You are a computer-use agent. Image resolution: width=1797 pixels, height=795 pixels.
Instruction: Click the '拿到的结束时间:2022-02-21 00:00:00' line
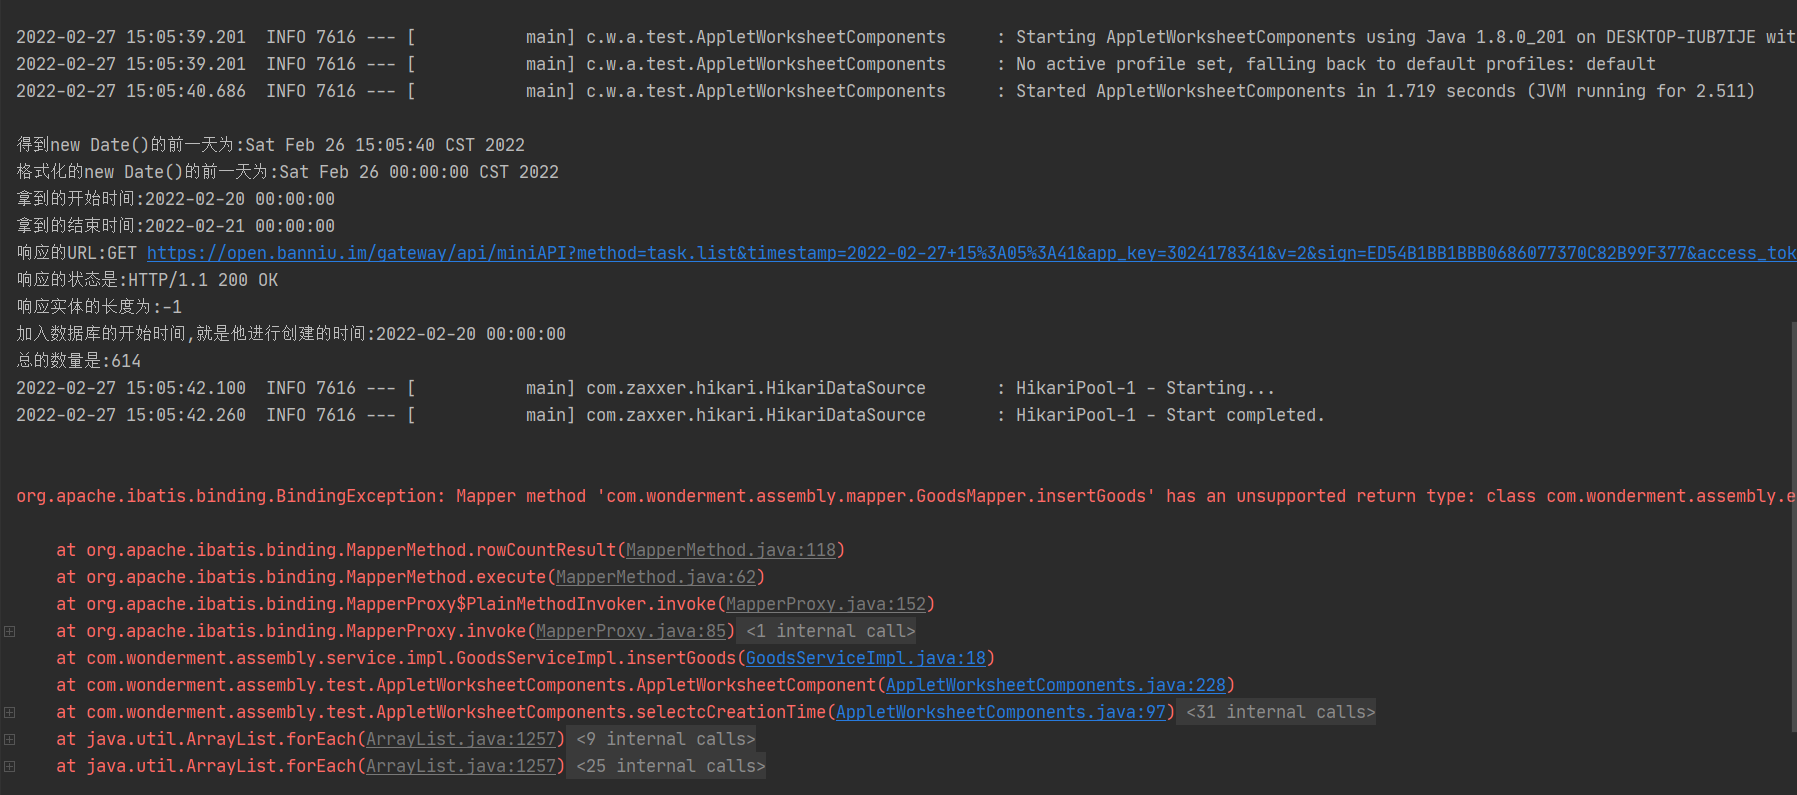176,226
